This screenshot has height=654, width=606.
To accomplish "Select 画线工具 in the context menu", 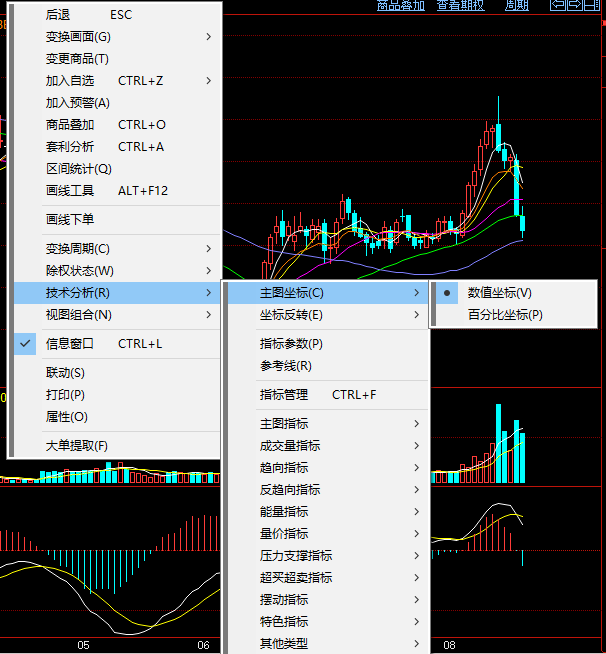I will (x=70, y=191).
